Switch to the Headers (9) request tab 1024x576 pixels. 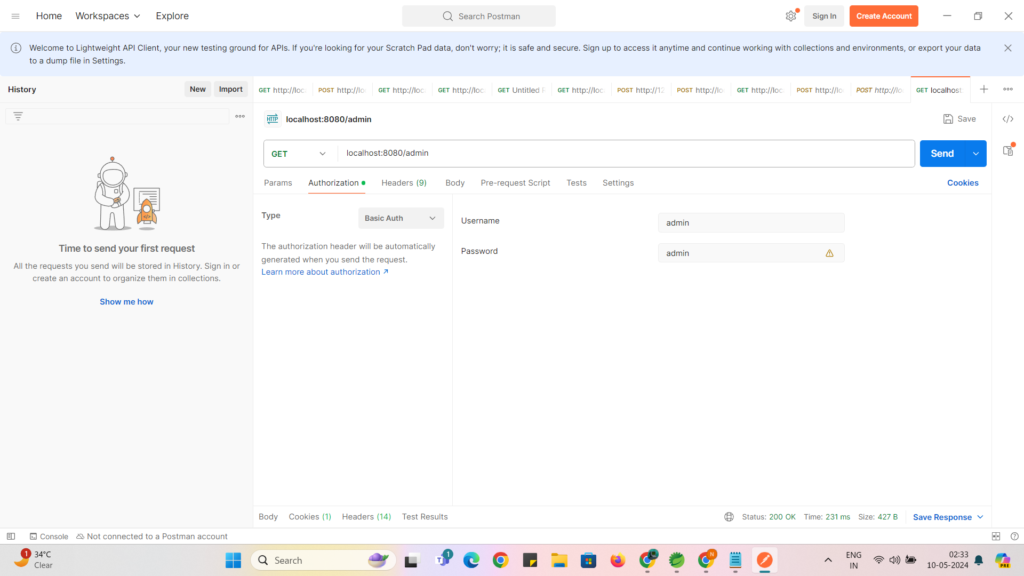[x=404, y=183]
